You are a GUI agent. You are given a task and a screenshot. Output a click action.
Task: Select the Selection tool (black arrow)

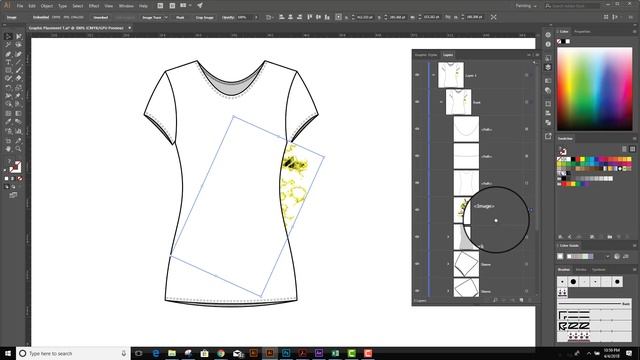8,37
